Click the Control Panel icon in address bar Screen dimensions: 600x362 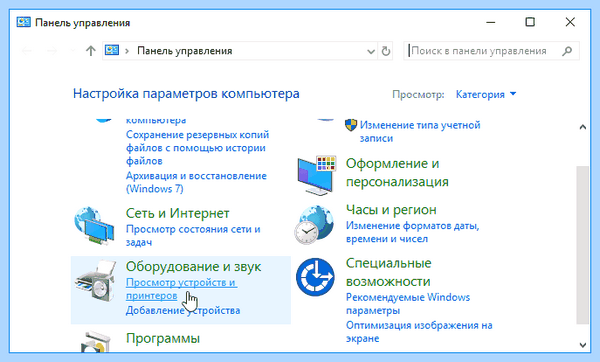[x=112, y=51]
